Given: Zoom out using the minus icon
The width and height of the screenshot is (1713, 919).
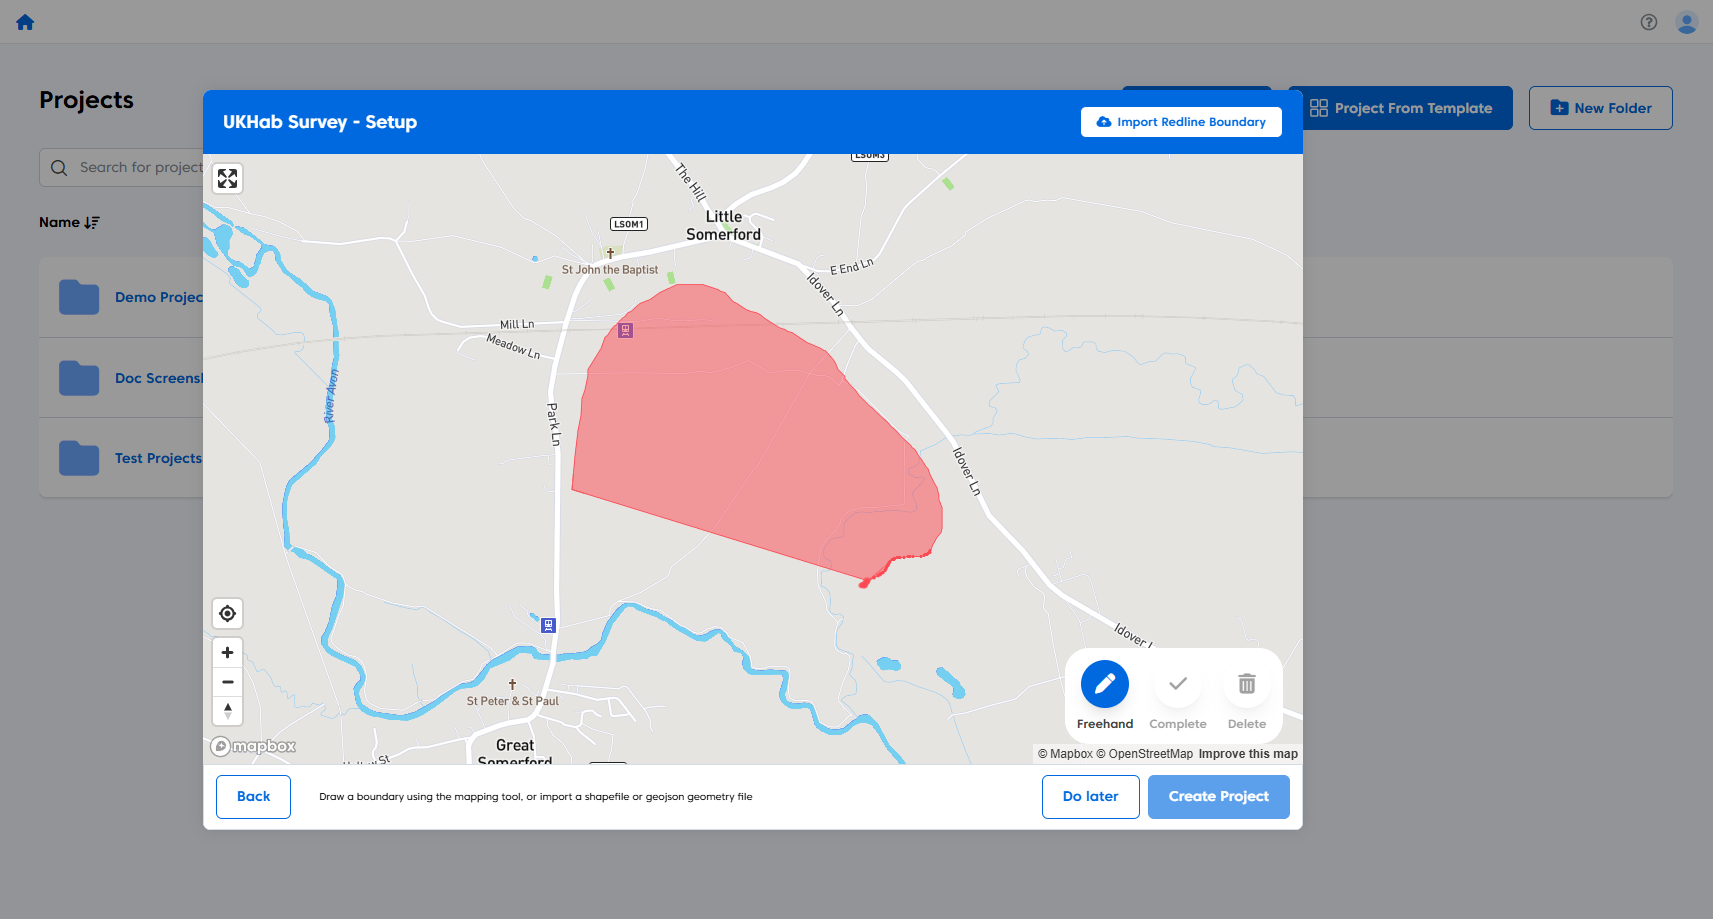Looking at the screenshot, I should [x=227, y=682].
